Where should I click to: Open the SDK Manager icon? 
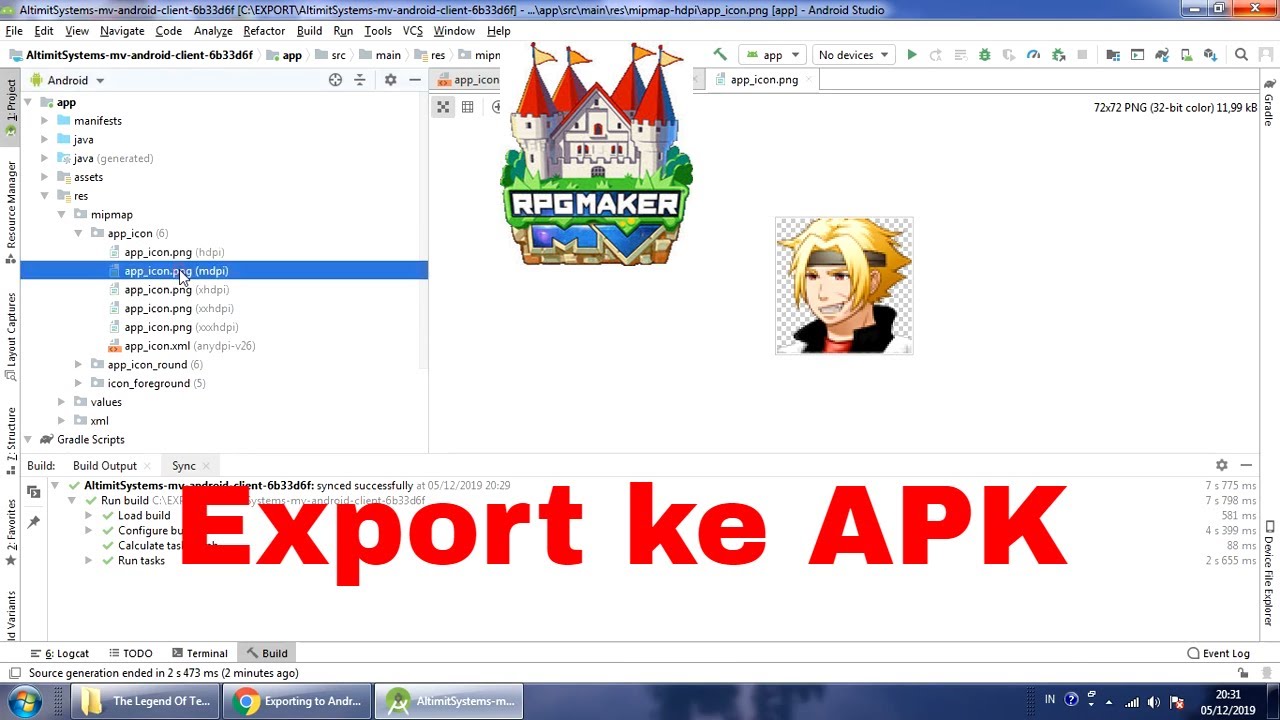(1210, 55)
